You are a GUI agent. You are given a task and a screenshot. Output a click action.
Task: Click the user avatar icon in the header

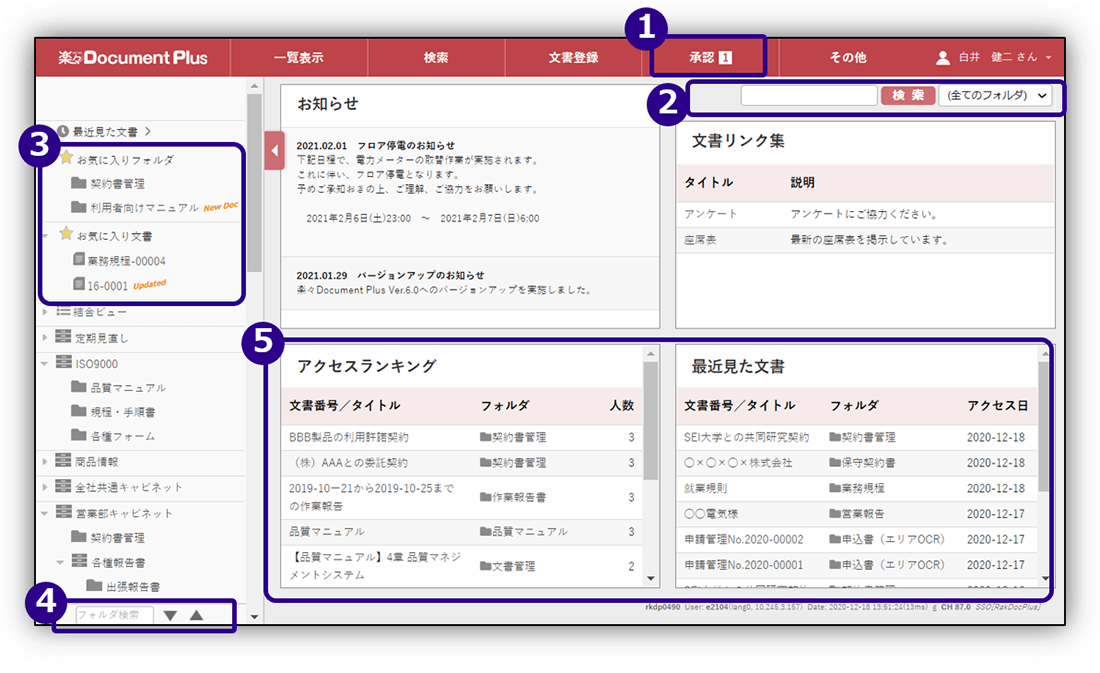click(943, 58)
